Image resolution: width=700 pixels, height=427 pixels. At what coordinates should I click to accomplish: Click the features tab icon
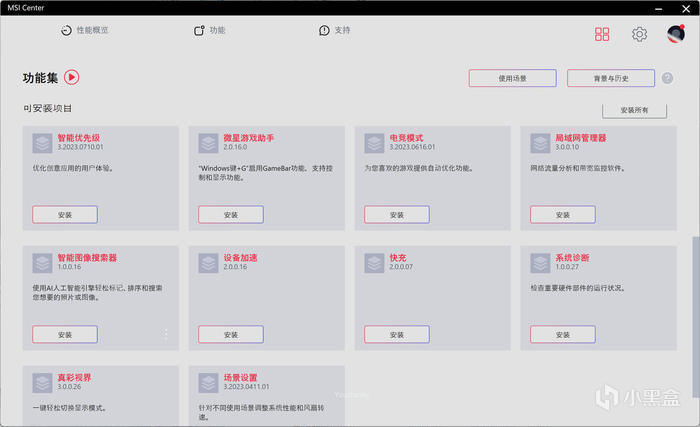click(x=199, y=30)
